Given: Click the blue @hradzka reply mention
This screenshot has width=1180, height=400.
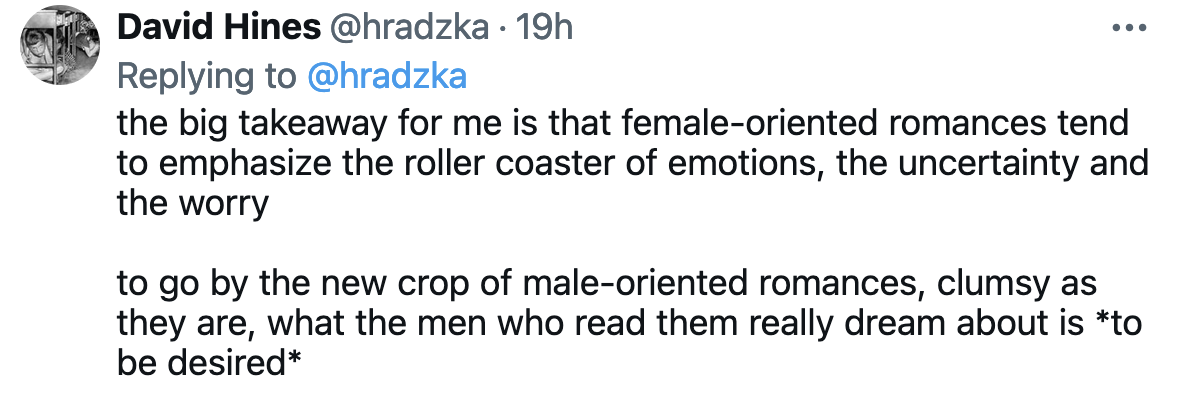Looking at the screenshot, I should point(387,76).
